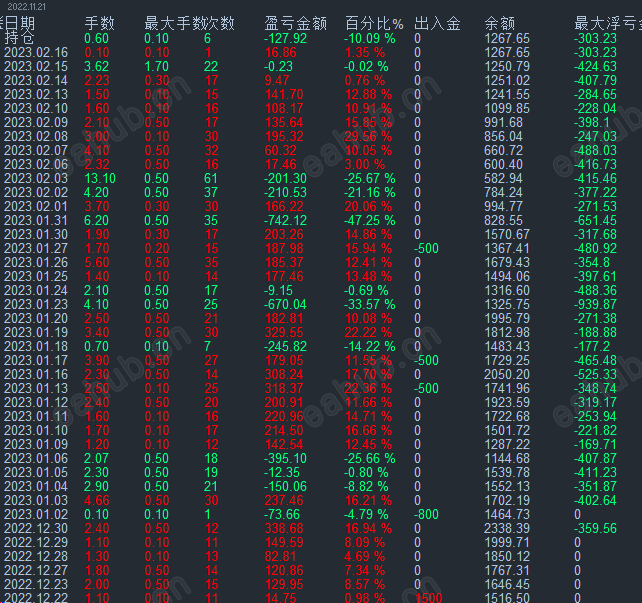The width and height of the screenshot is (642, 603).
Task: Select date 2023.01.10 row
Action: [x=36, y=430]
